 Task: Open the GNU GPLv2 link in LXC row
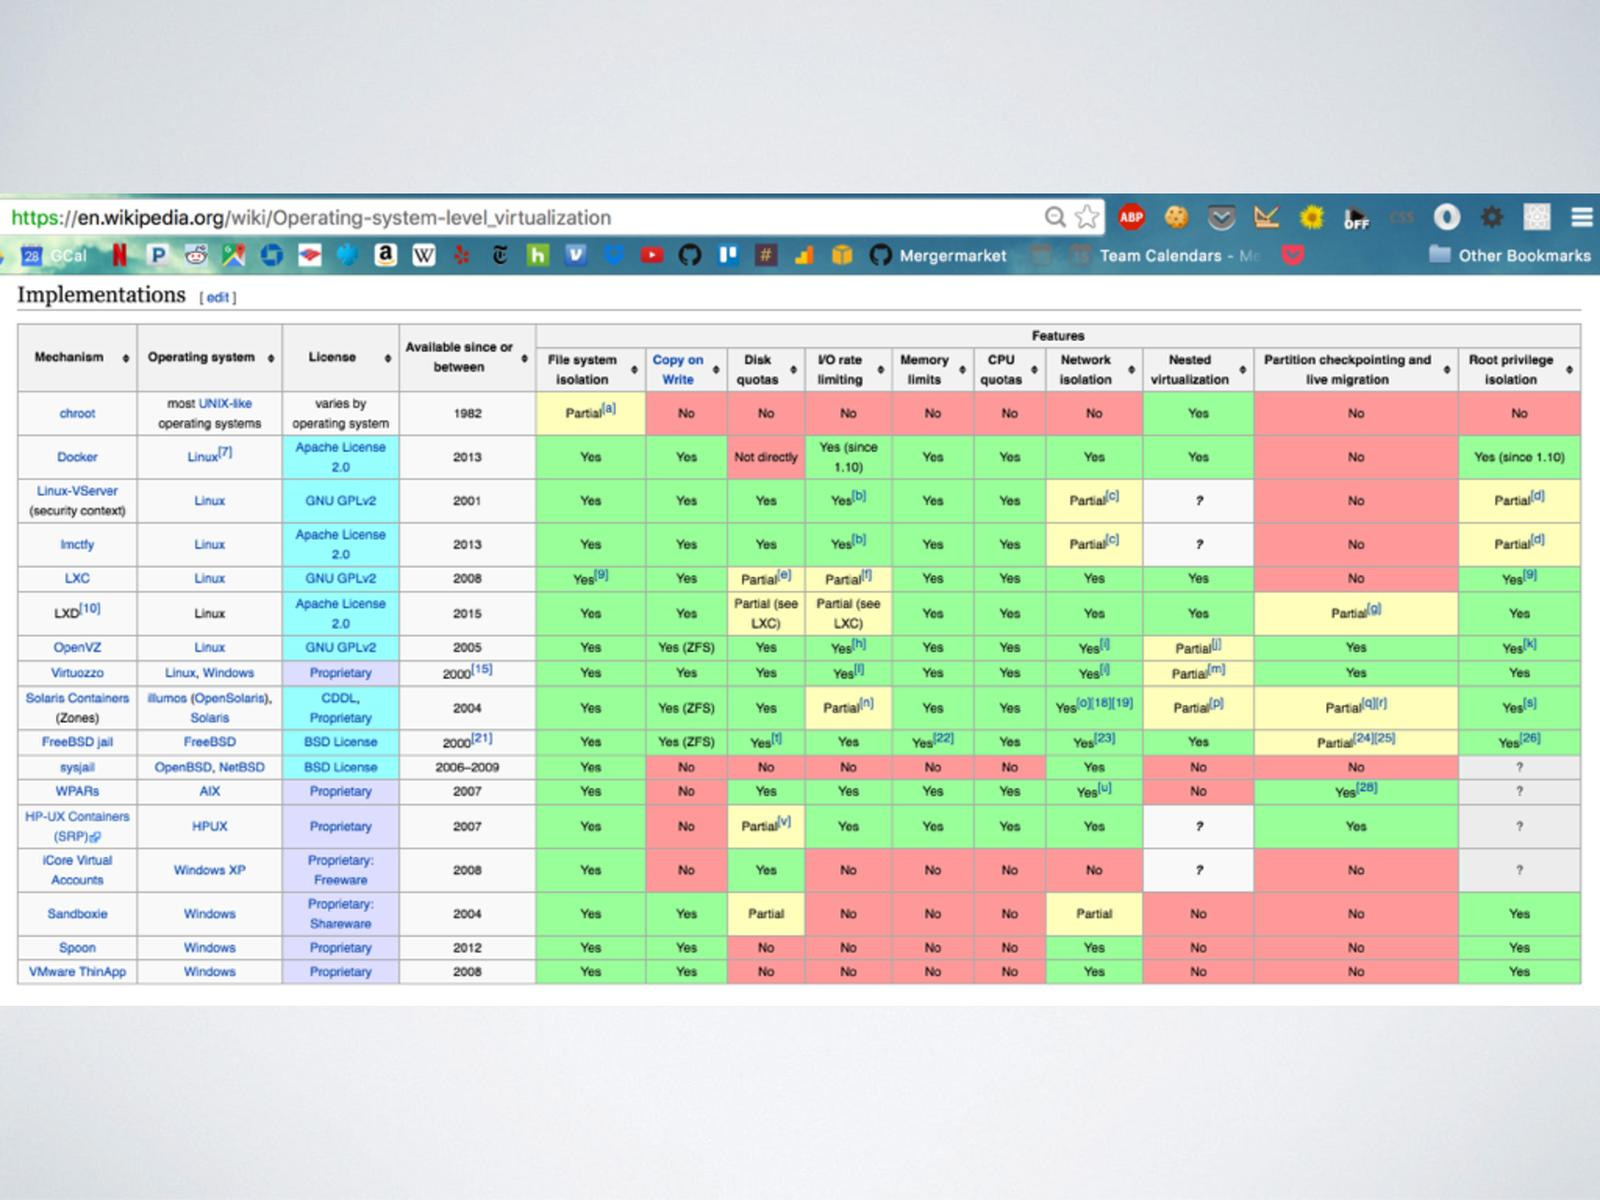[340, 578]
